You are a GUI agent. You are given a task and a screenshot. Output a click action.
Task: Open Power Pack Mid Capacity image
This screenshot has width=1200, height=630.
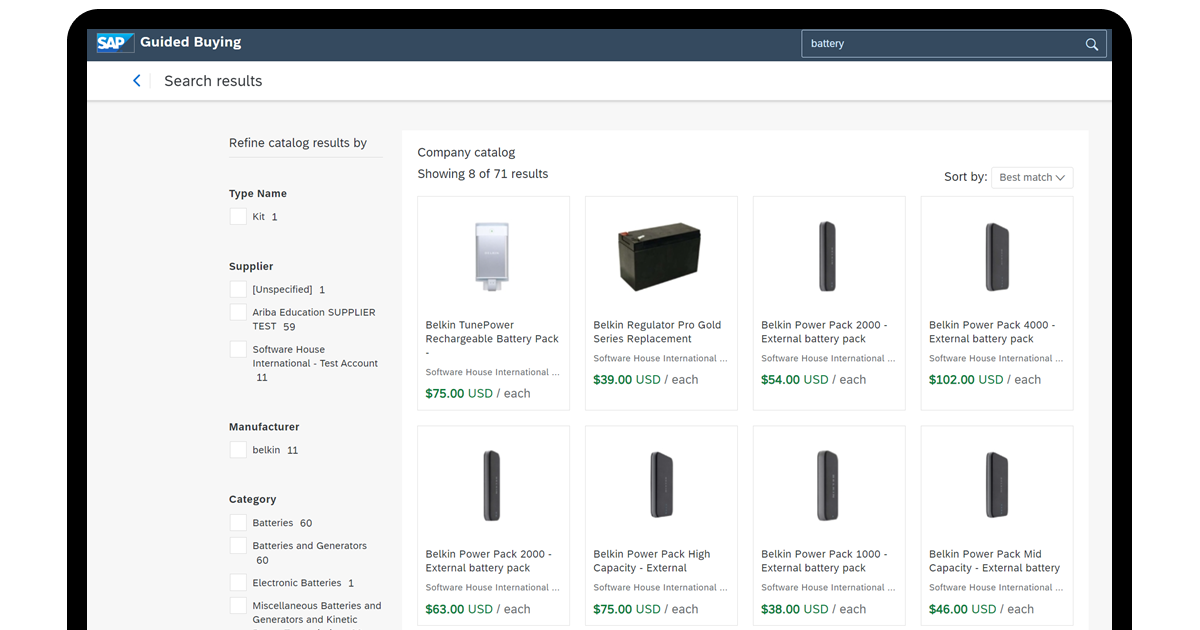point(996,486)
